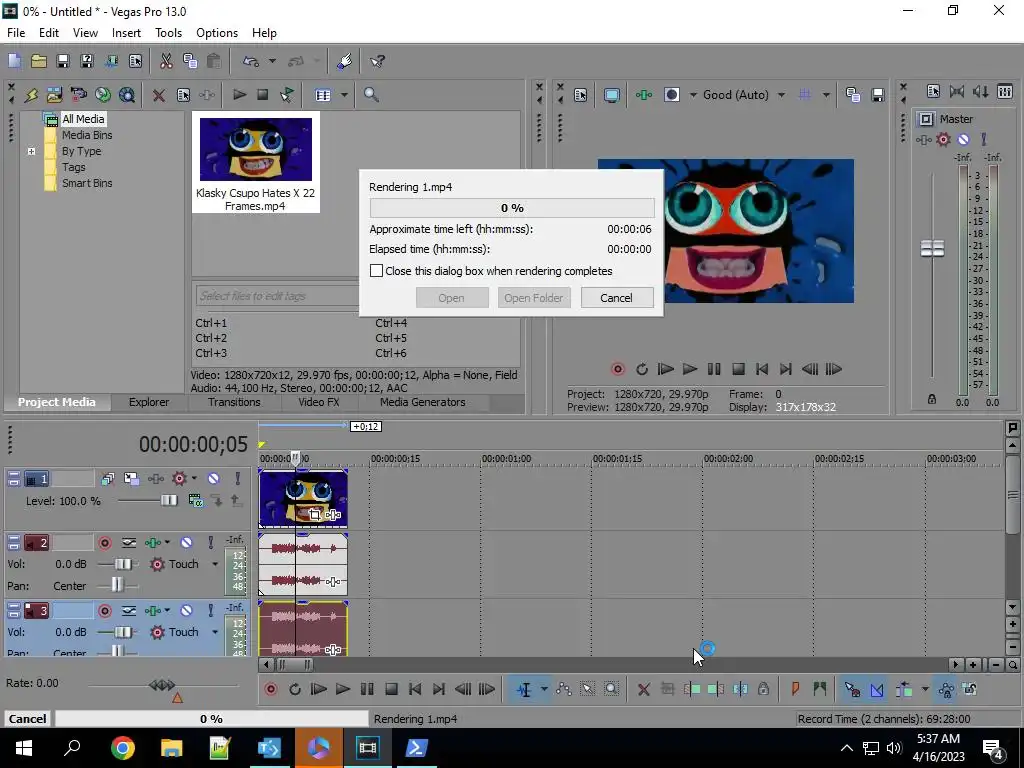Switch to the Video FX tab
Screen dimensions: 1024x768
point(319,402)
